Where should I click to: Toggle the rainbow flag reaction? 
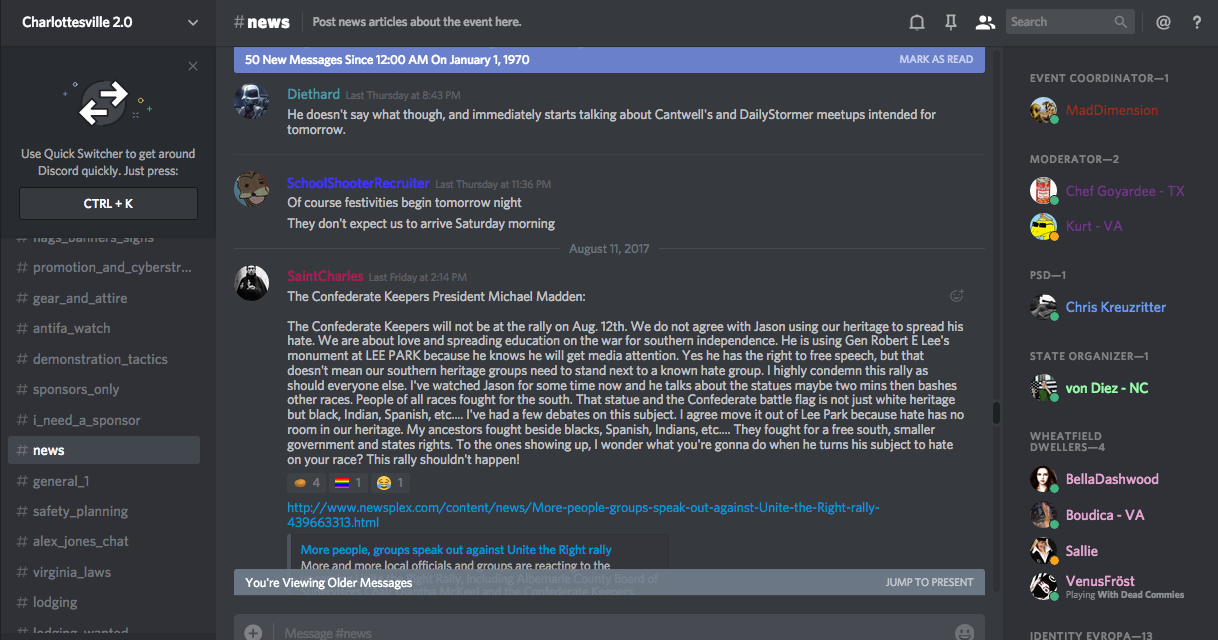[x=349, y=483]
